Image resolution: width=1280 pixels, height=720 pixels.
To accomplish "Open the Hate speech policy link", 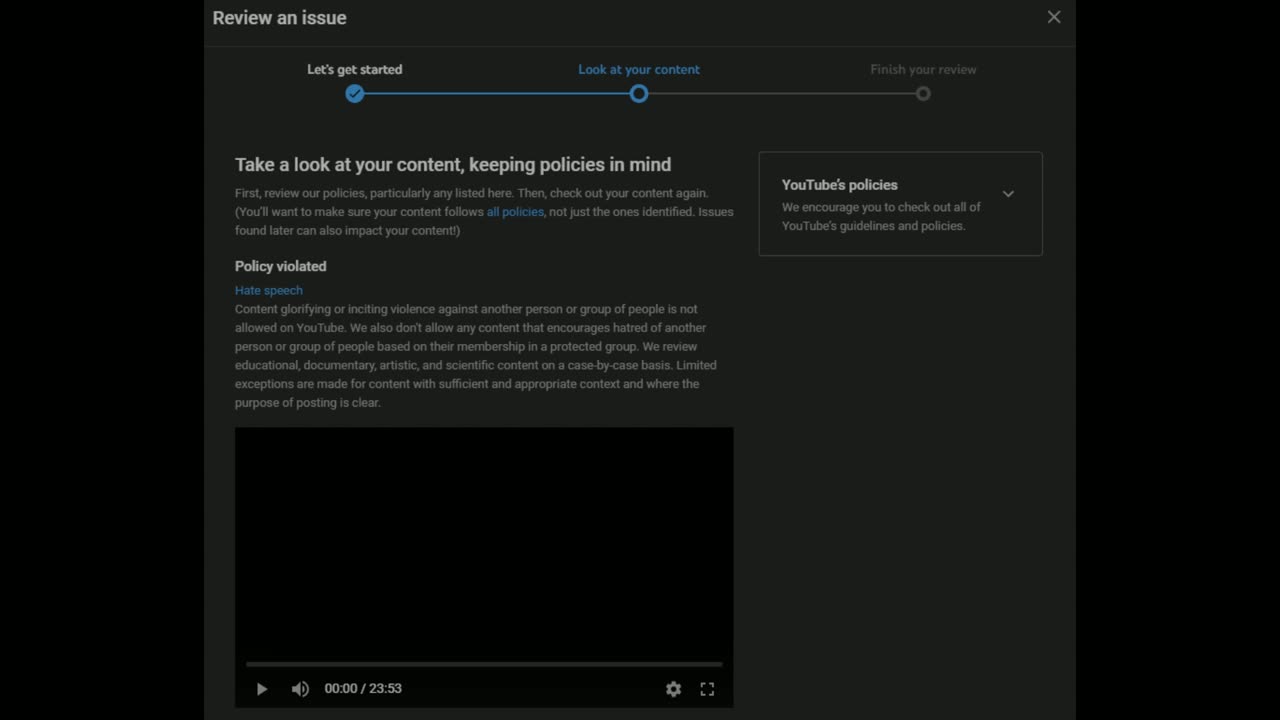I will point(269,290).
